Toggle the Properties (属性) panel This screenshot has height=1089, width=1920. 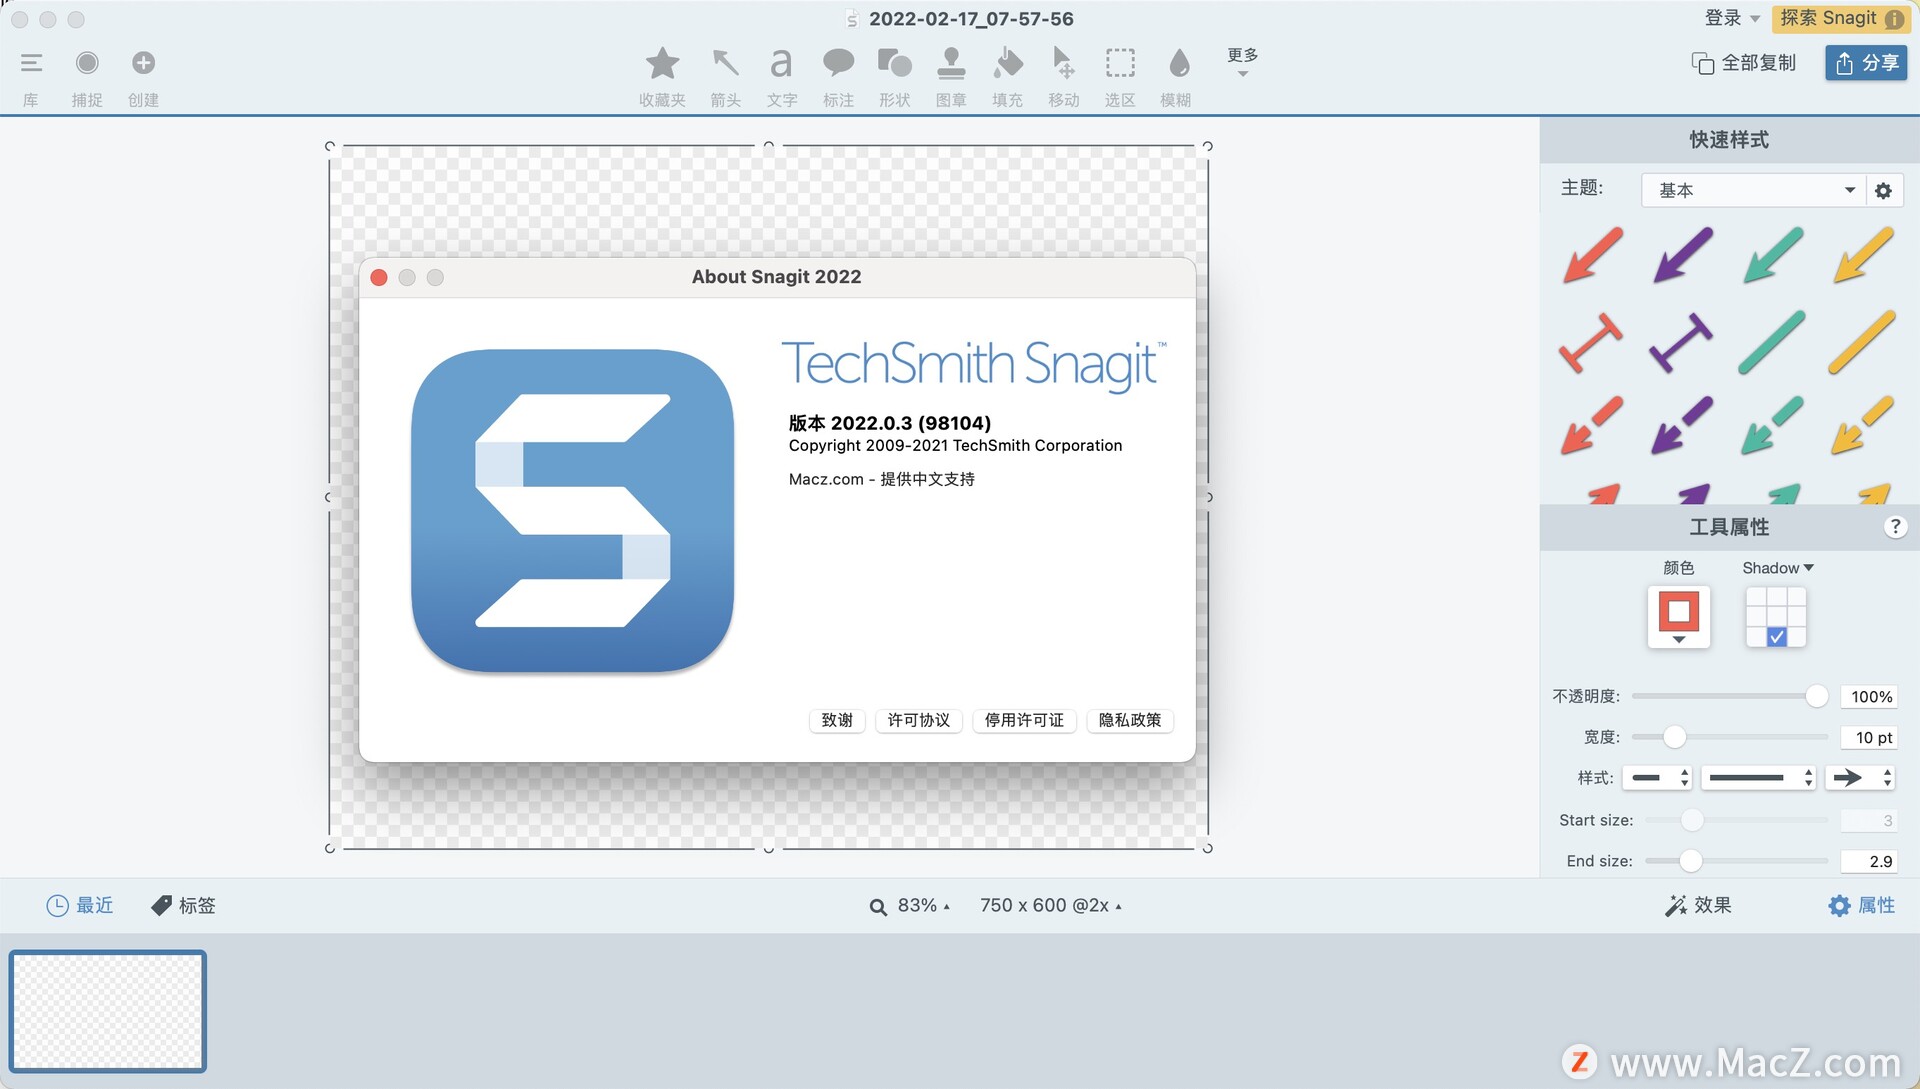[1861, 905]
